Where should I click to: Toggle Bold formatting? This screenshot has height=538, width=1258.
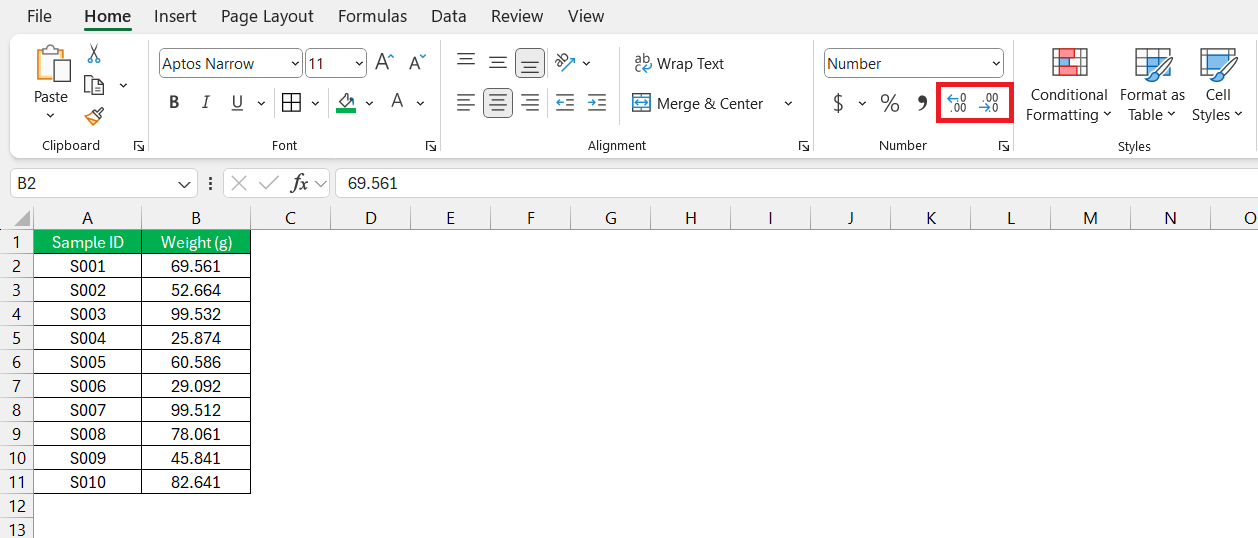tap(174, 103)
